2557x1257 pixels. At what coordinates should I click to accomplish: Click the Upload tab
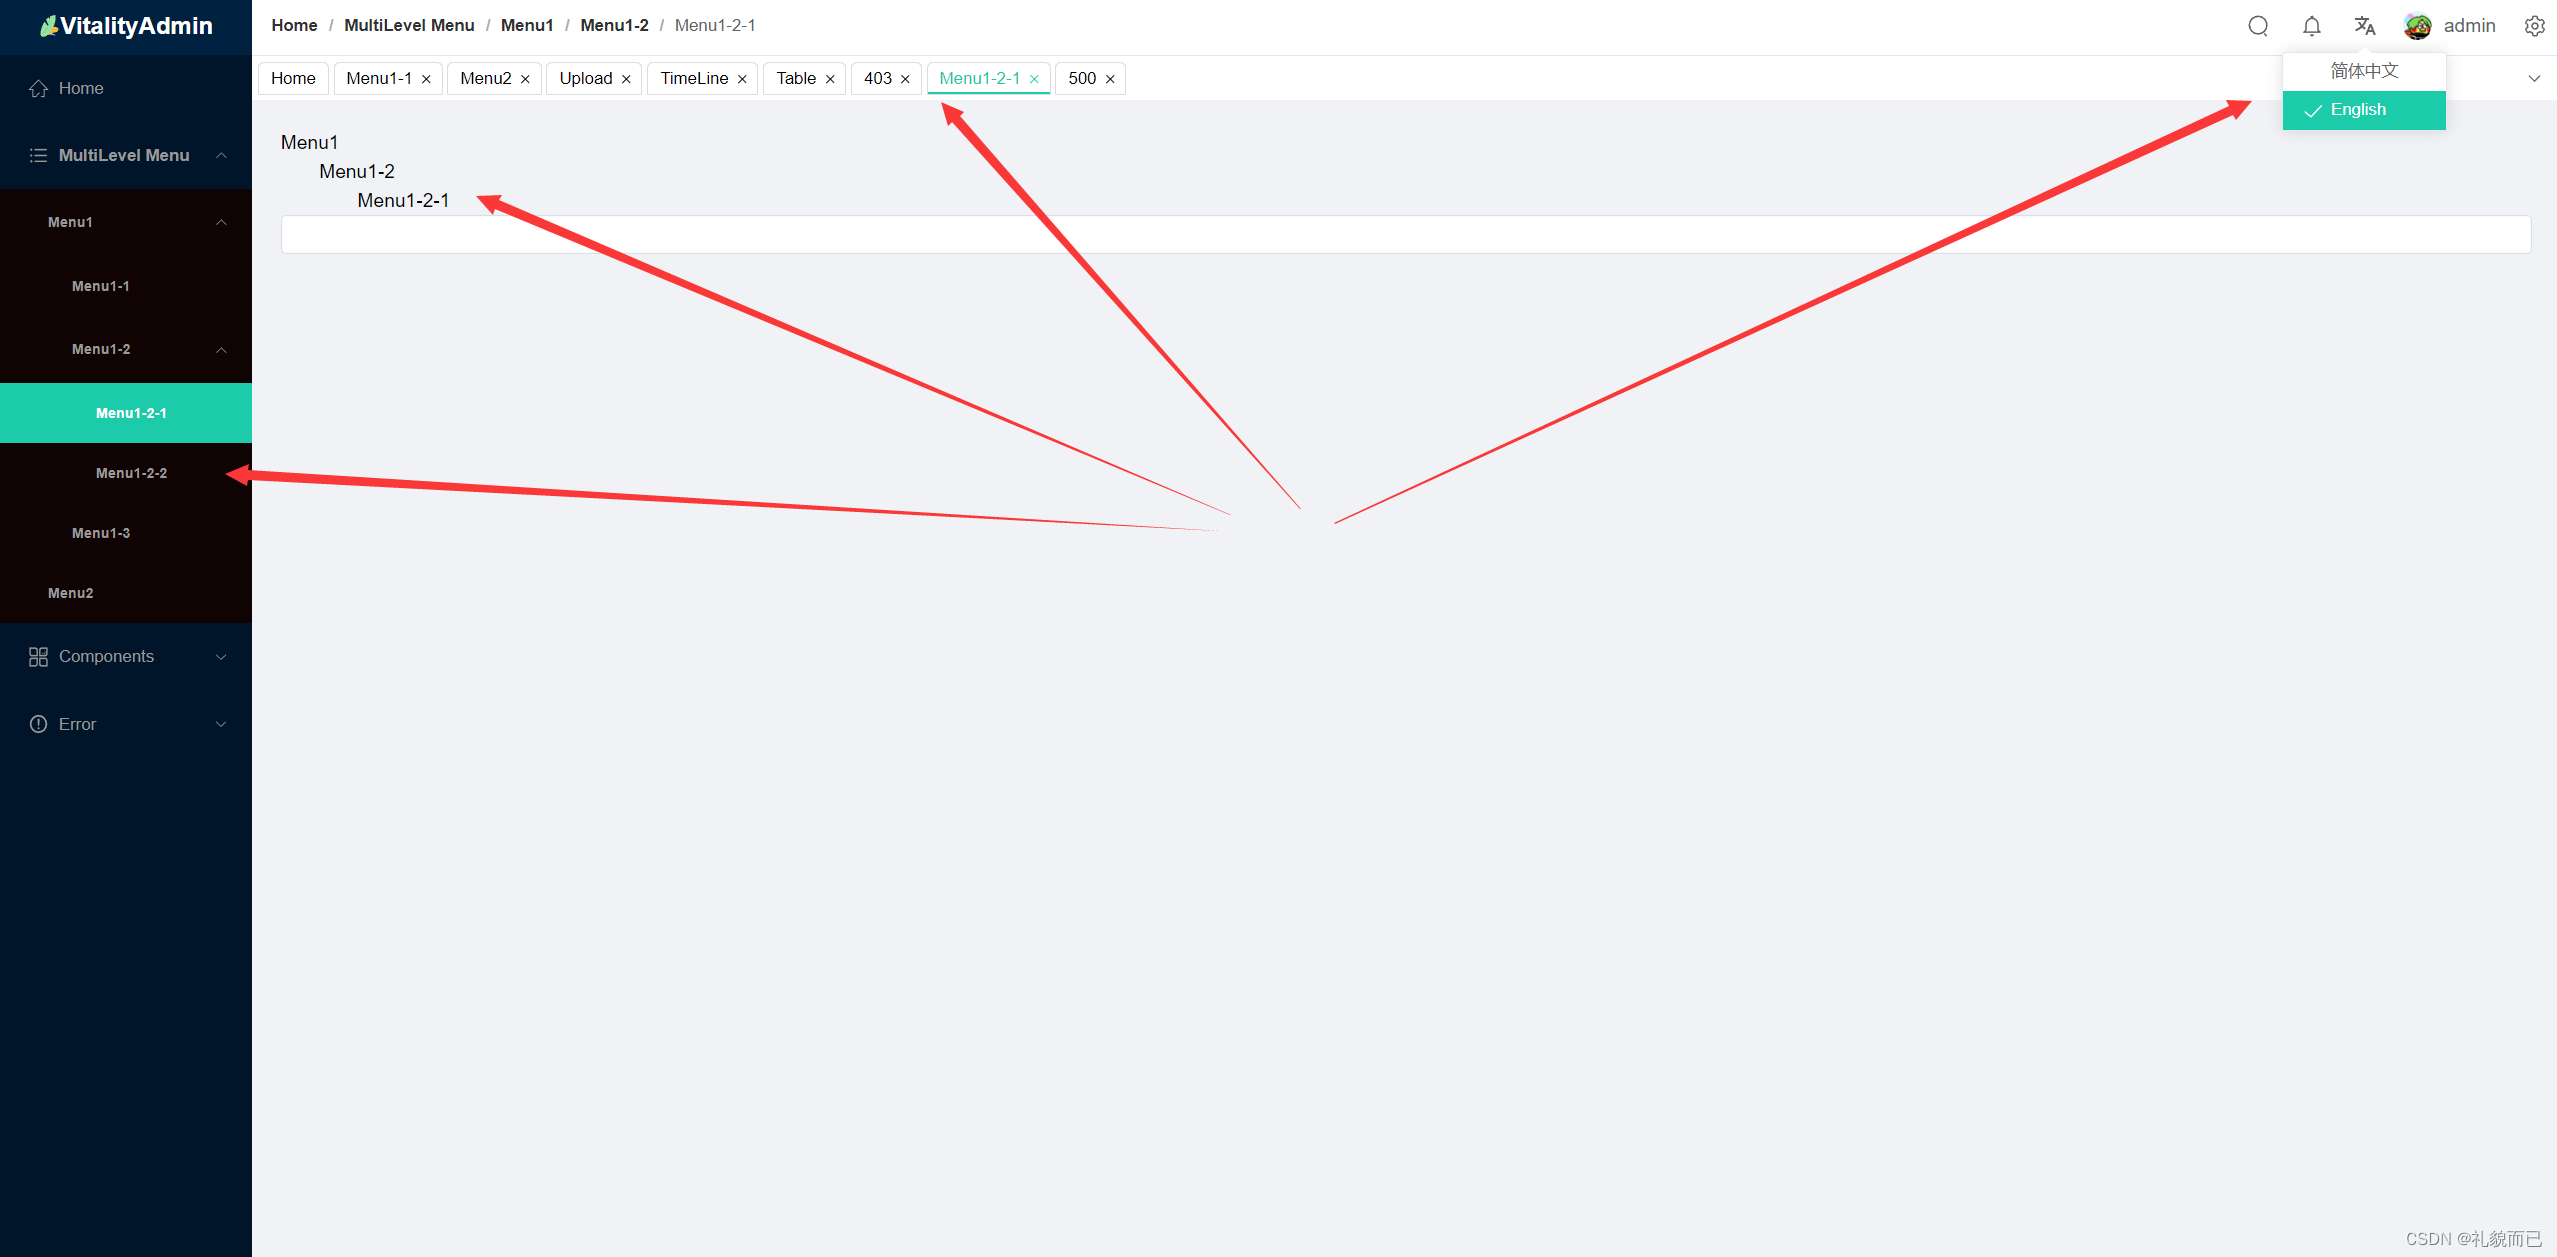[584, 78]
